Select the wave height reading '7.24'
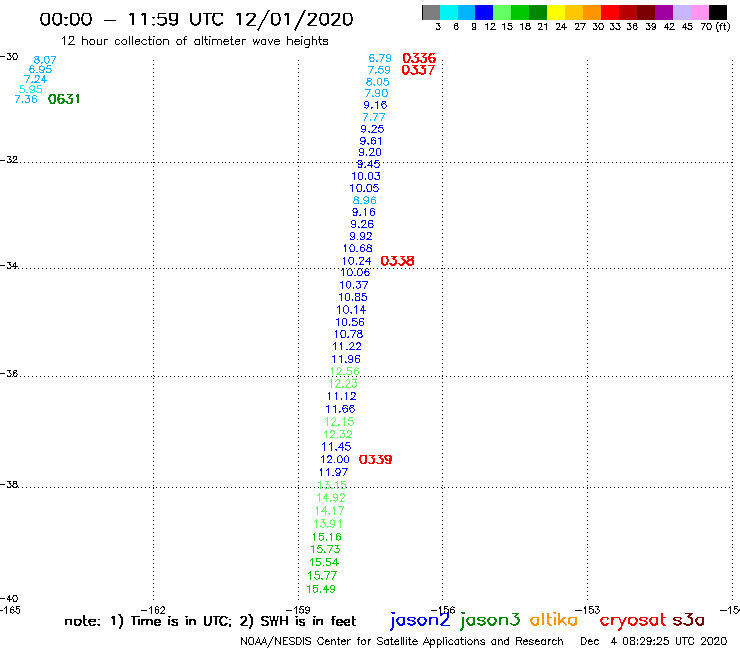Image resolution: width=740 pixels, height=650 pixels. tap(35, 79)
